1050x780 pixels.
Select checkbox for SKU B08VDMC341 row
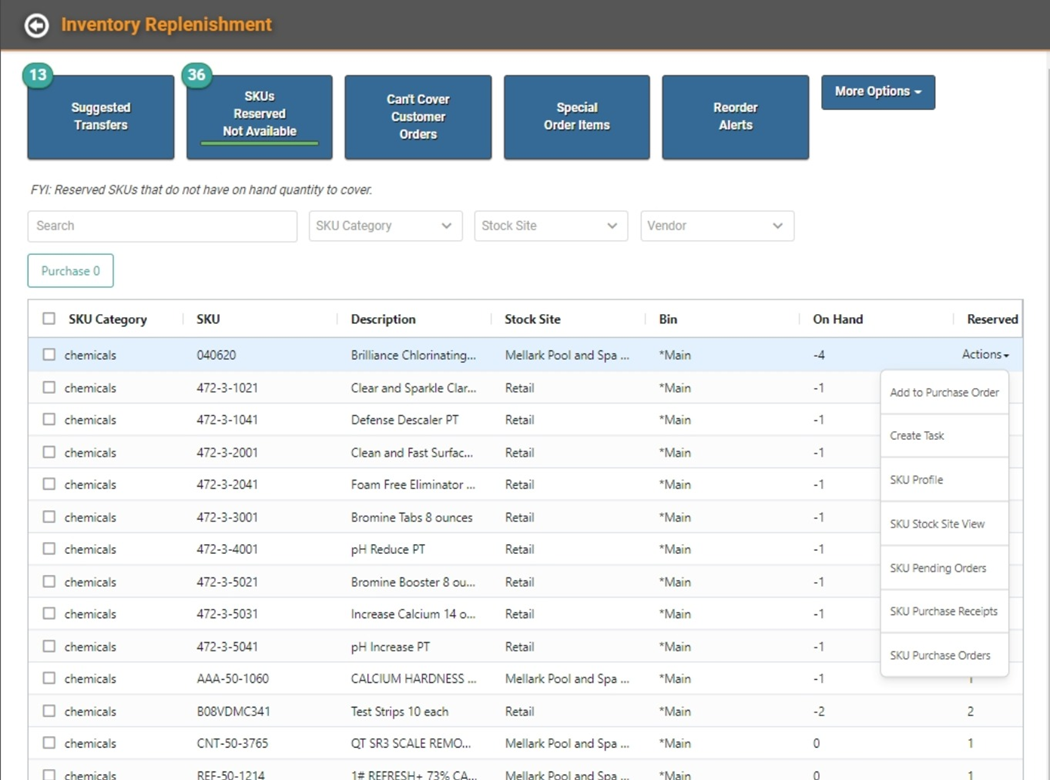(49, 711)
